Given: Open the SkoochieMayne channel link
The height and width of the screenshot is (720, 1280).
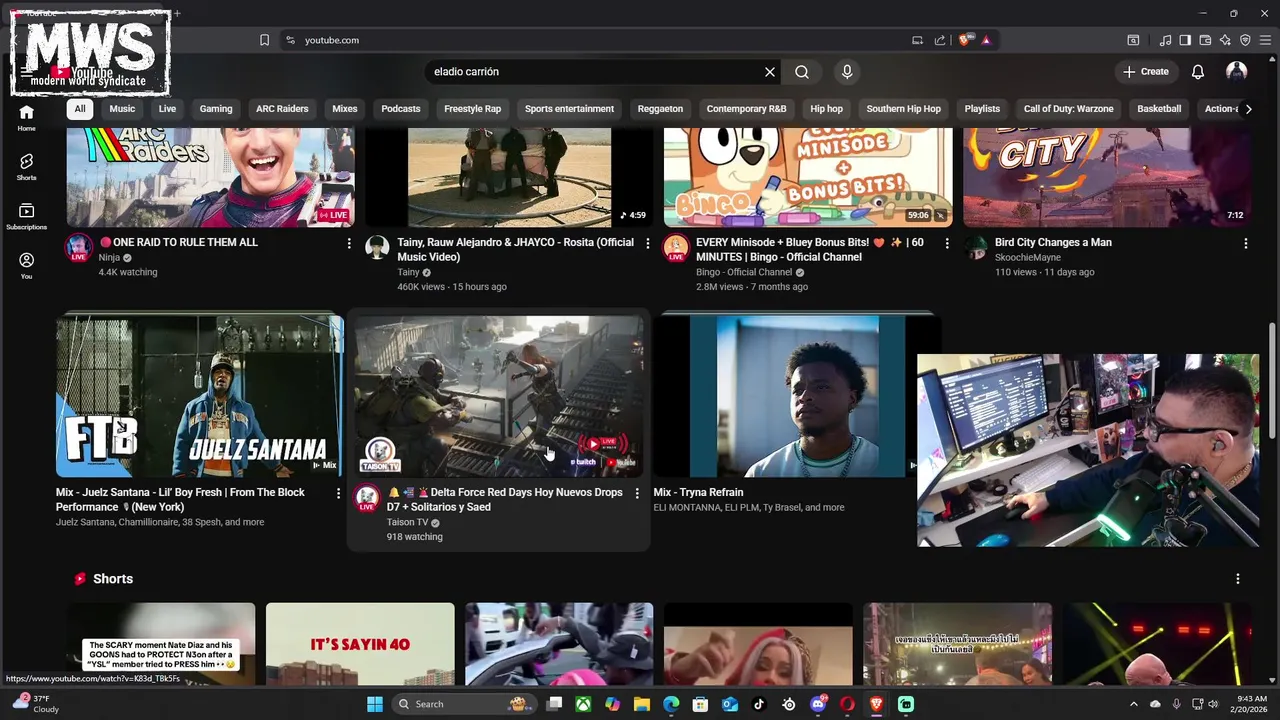Looking at the screenshot, I should pyautogui.click(x=1028, y=257).
